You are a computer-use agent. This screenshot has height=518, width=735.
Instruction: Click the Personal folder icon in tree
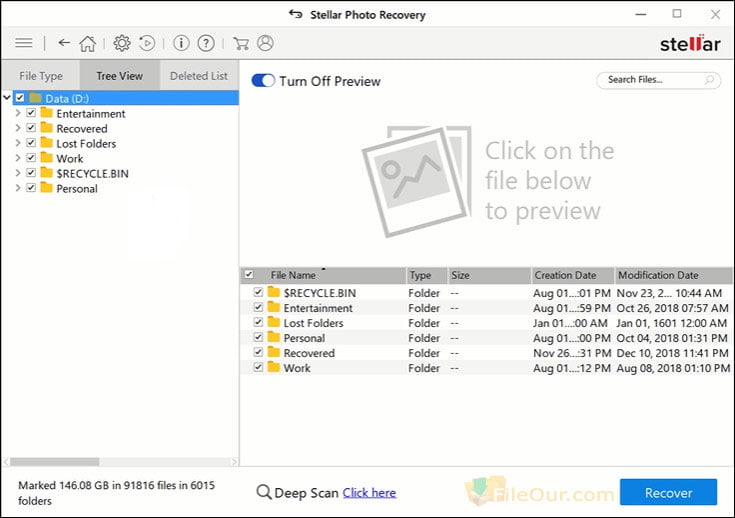(46, 188)
